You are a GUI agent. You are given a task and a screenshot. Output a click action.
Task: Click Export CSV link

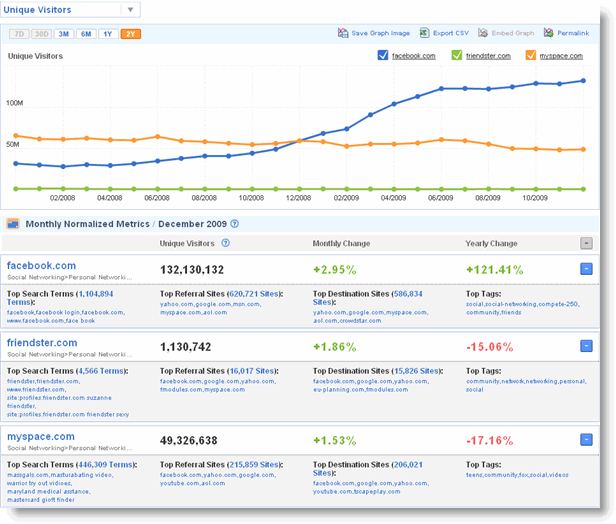click(x=451, y=33)
